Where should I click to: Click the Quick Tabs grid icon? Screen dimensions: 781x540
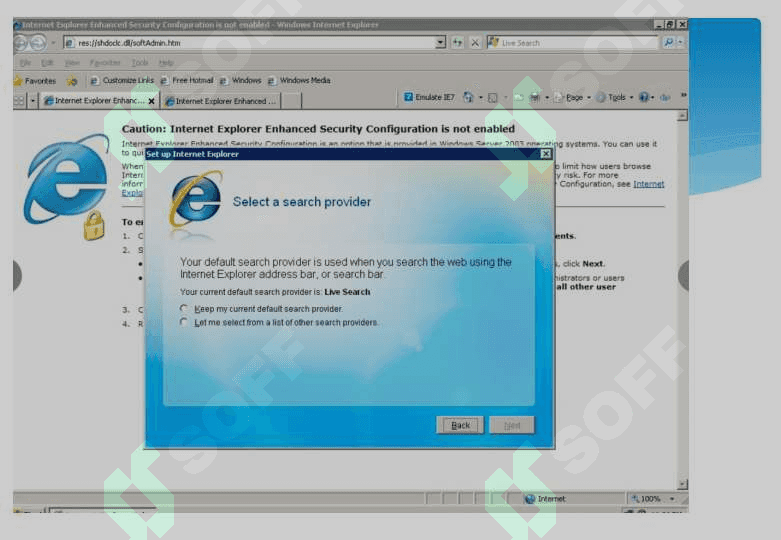pos(19,101)
